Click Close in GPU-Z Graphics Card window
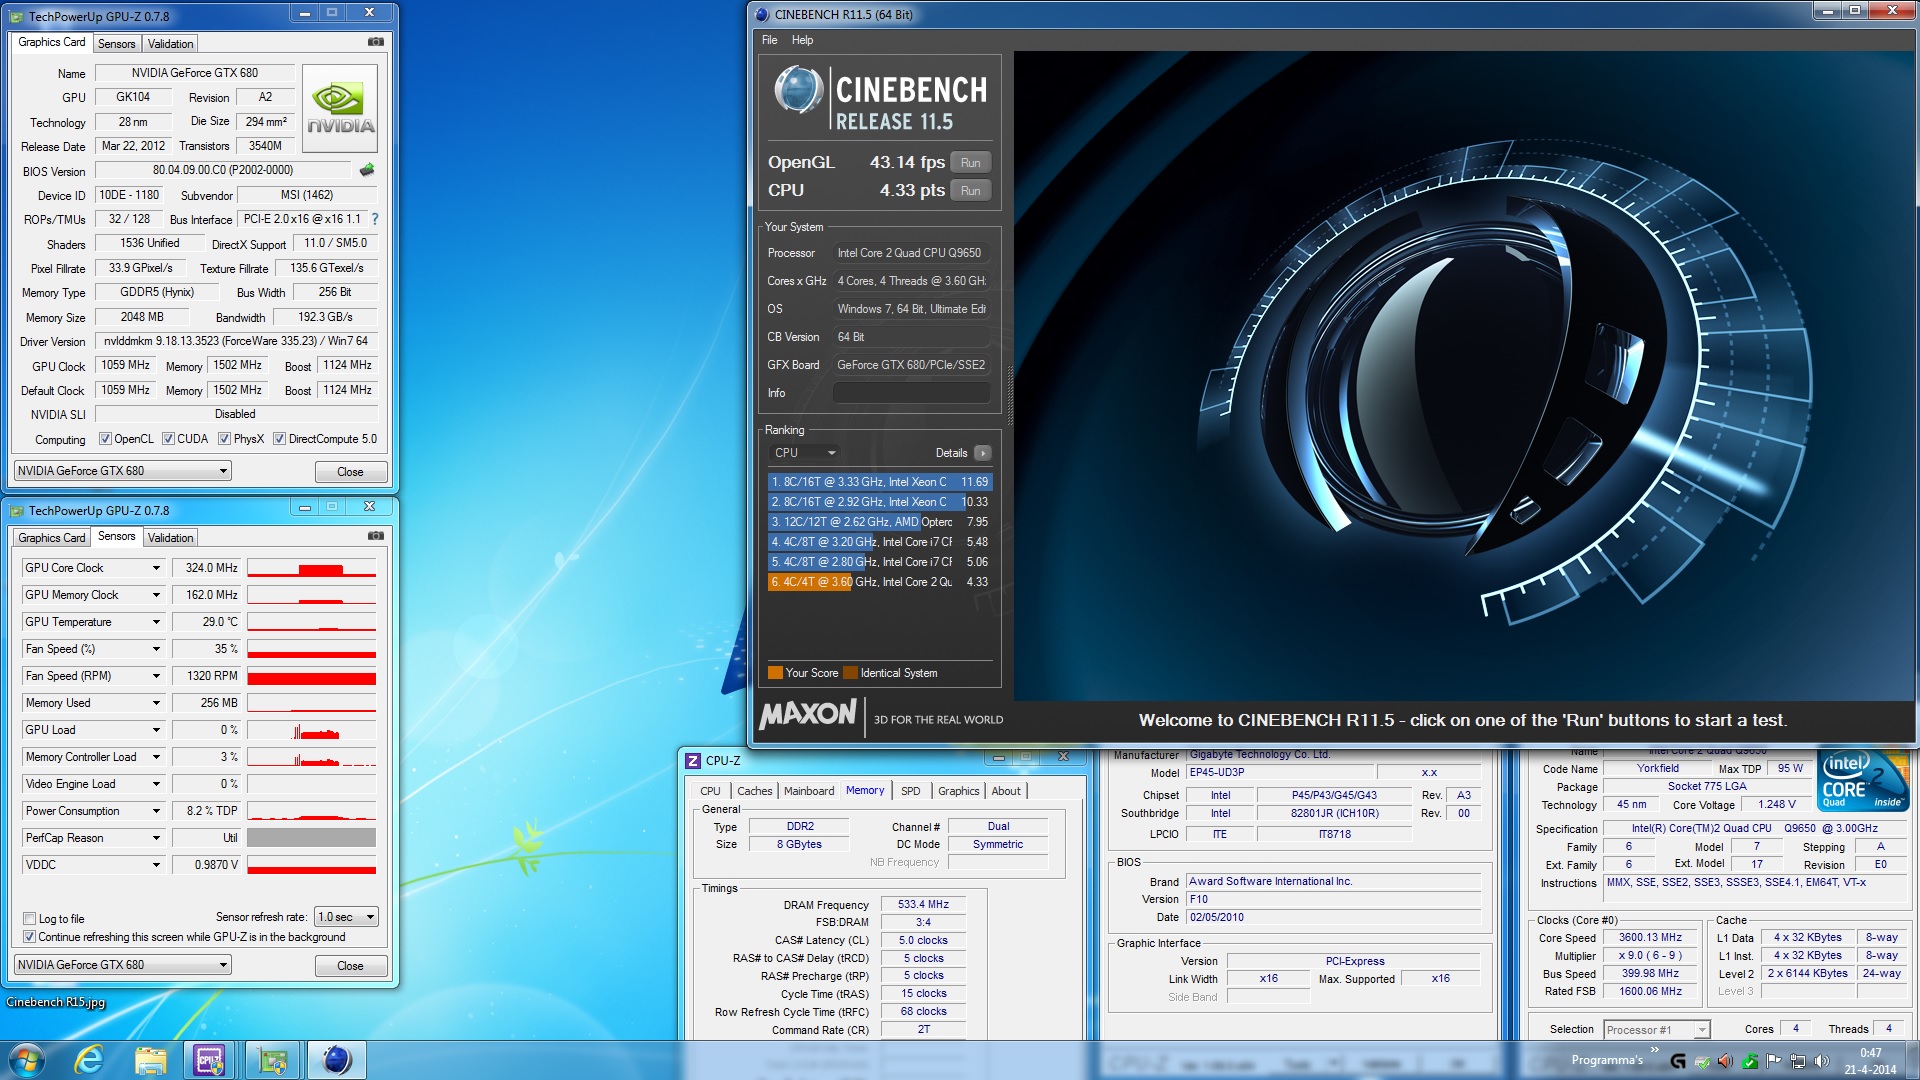This screenshot has height=1080, width=1920. point(350,472)
